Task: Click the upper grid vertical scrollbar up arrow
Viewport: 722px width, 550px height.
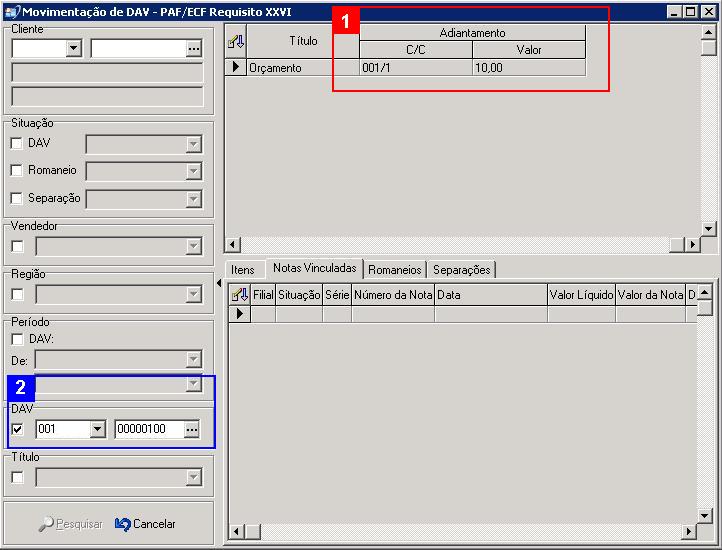Action: pyautogui.click(x=708, y=32)
